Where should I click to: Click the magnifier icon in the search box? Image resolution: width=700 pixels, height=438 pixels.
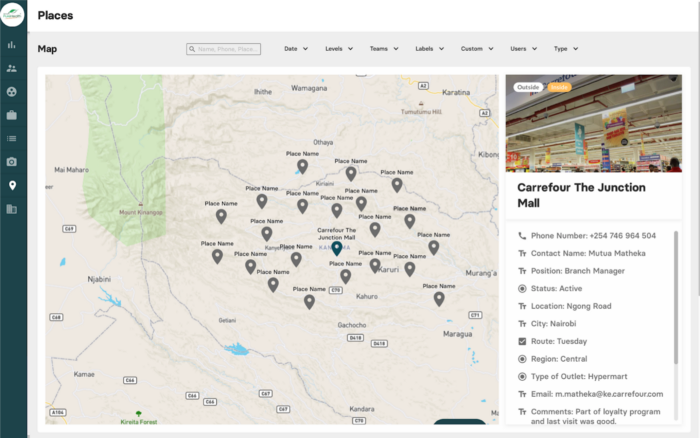click(x=192, y=49)
